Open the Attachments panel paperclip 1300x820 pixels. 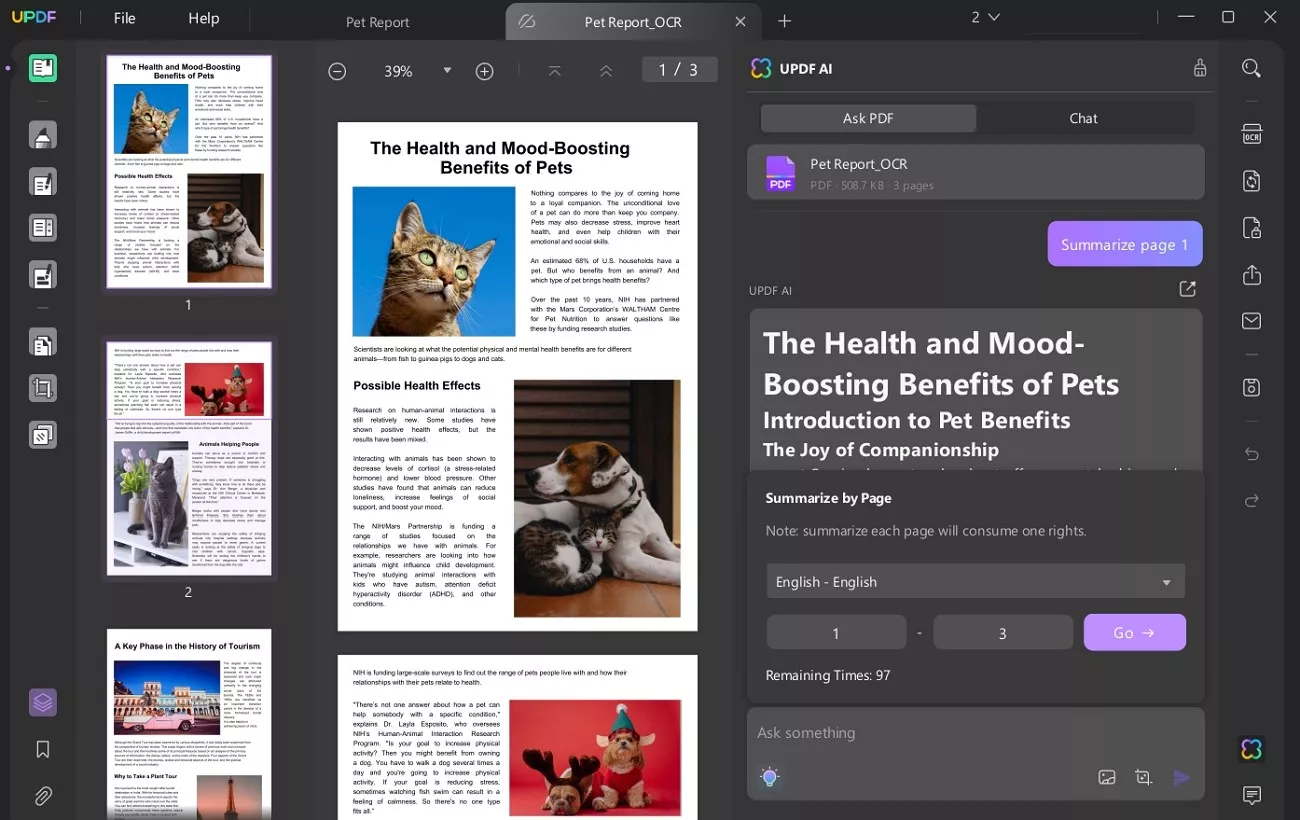point(43,796)
